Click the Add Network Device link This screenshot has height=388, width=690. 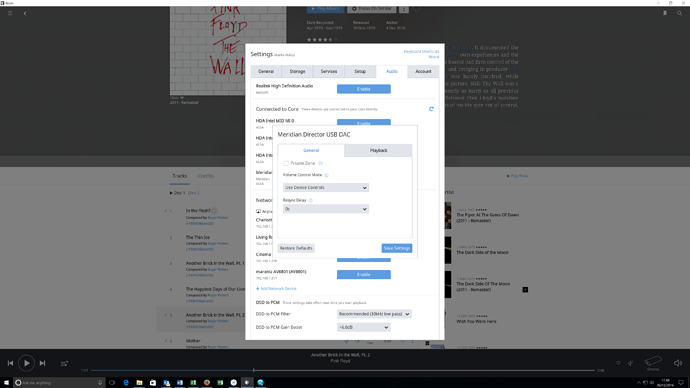pyautogui.click(x=276, y=289)
